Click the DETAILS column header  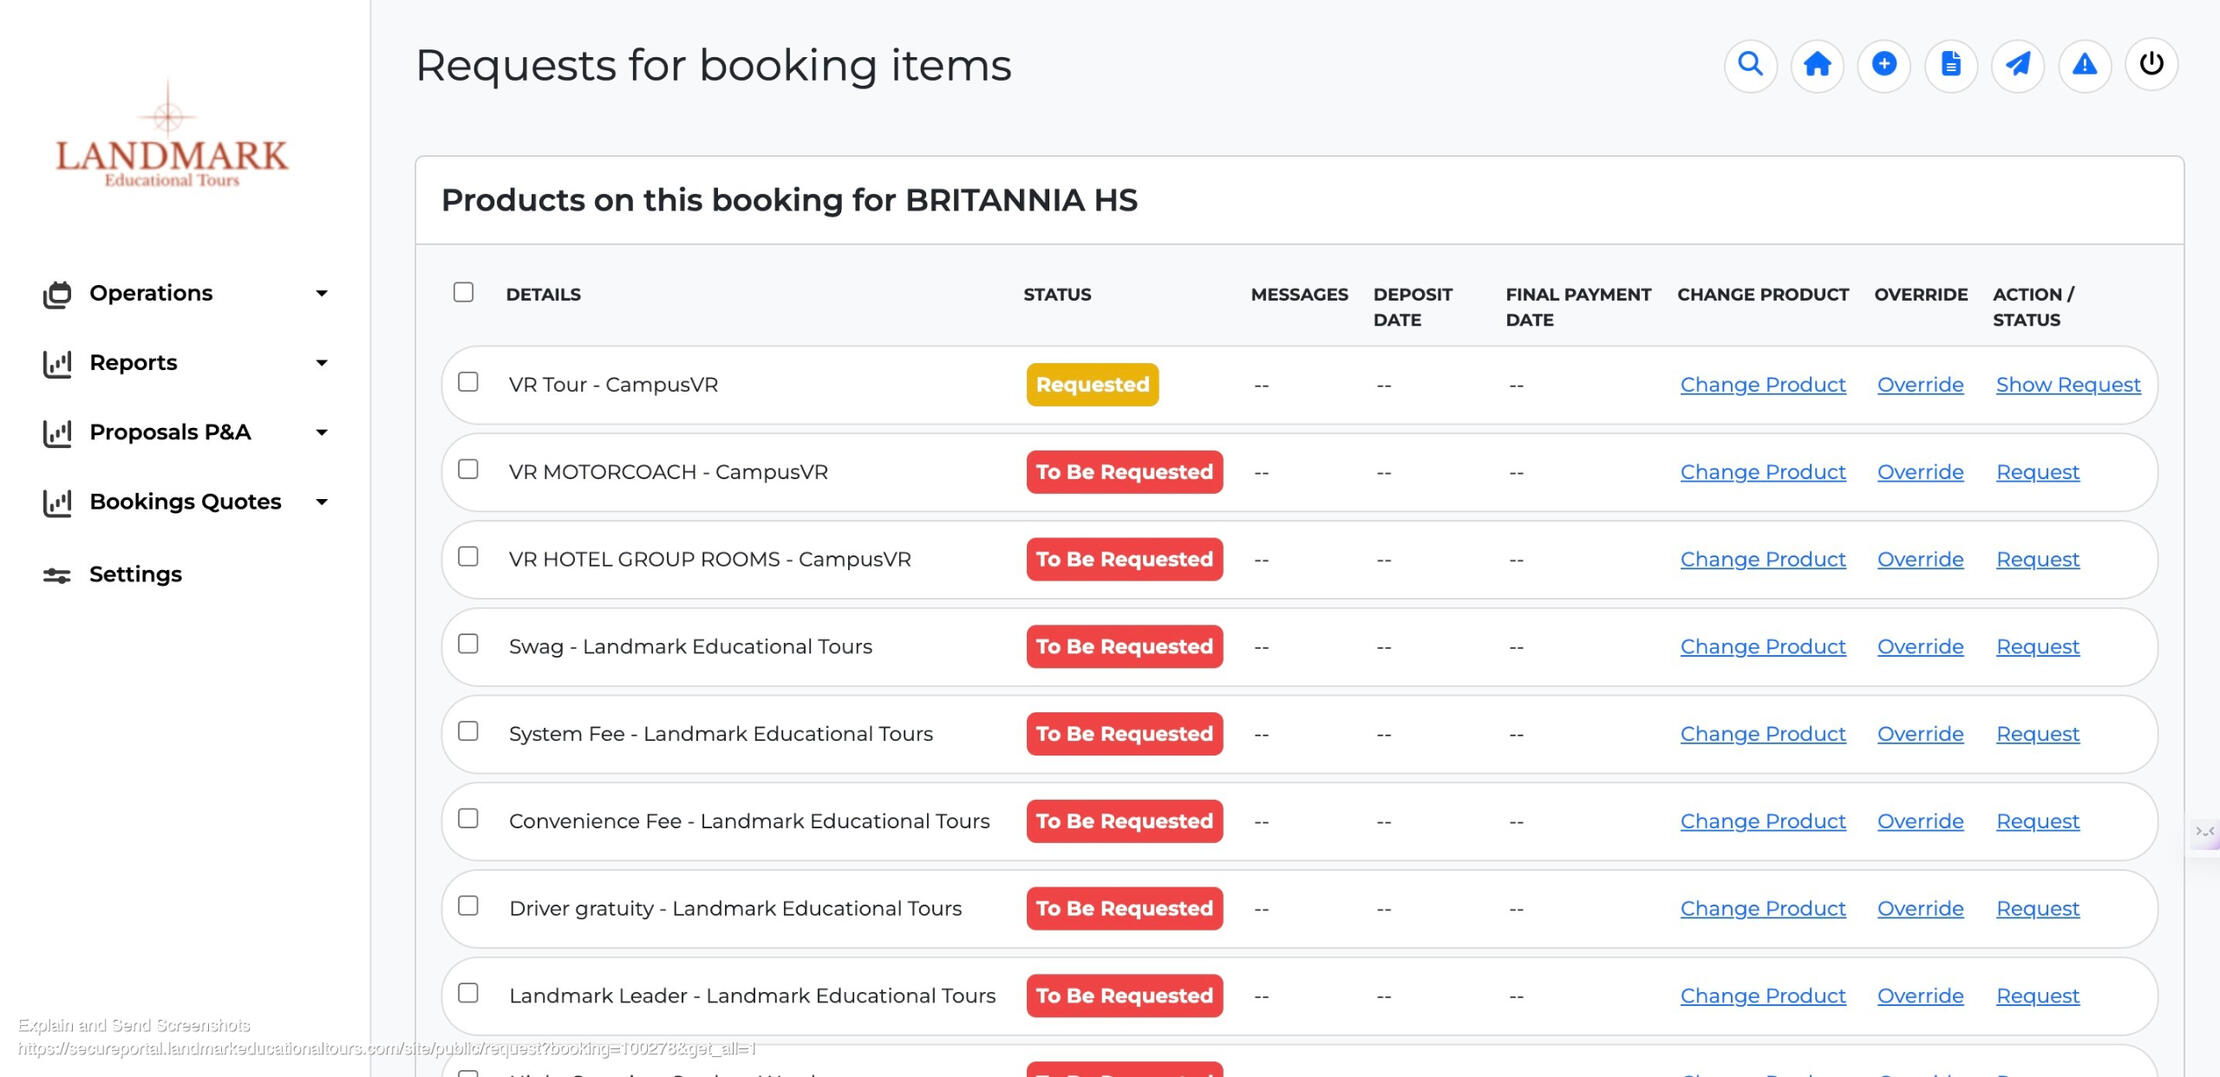coord(543,295)
